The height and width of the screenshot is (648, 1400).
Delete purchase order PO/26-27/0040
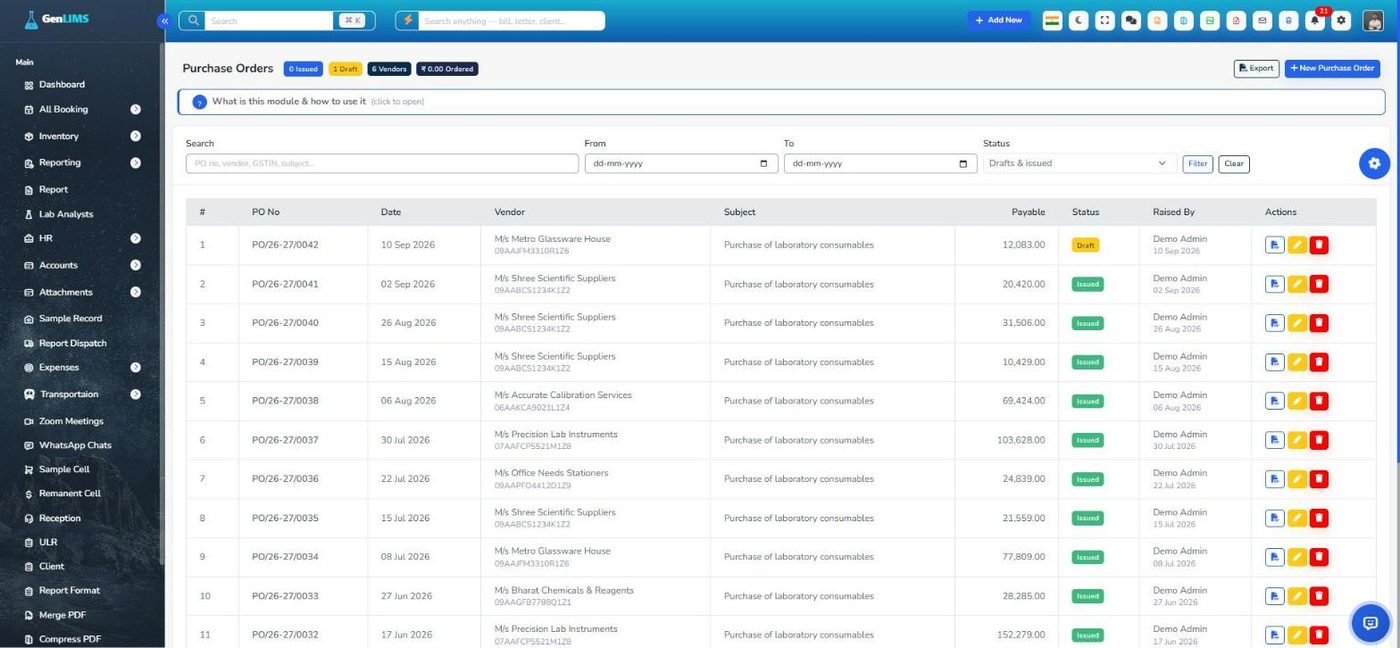tap(1319, 323)
